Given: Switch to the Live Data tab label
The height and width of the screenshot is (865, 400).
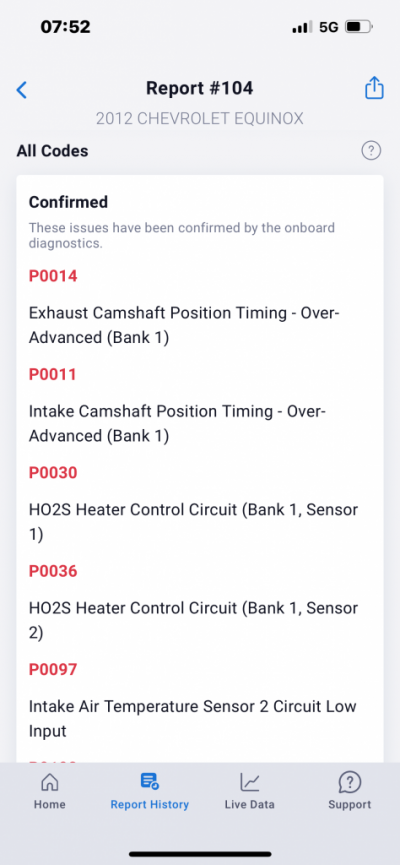Looking at the screenshot, I should pyautogui.click(x=249, y=804).
